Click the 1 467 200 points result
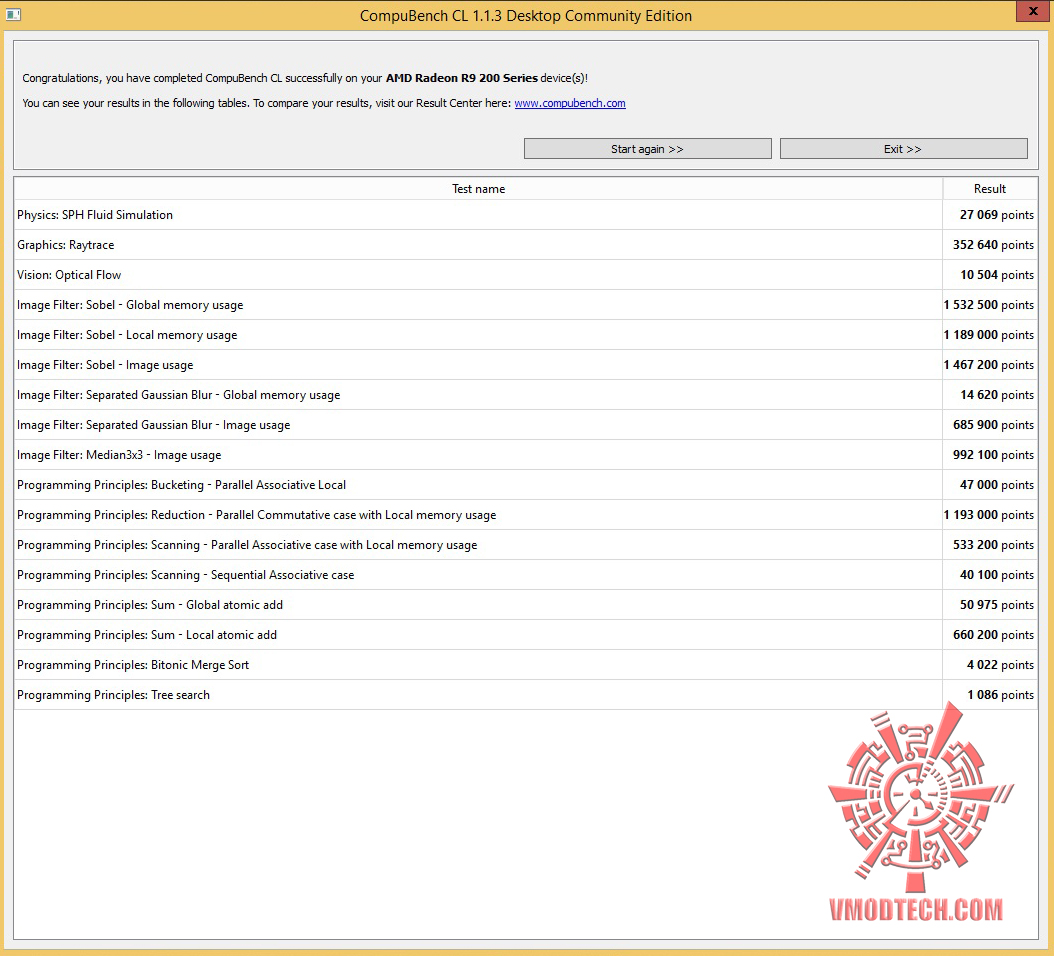 tap(989, 365)
